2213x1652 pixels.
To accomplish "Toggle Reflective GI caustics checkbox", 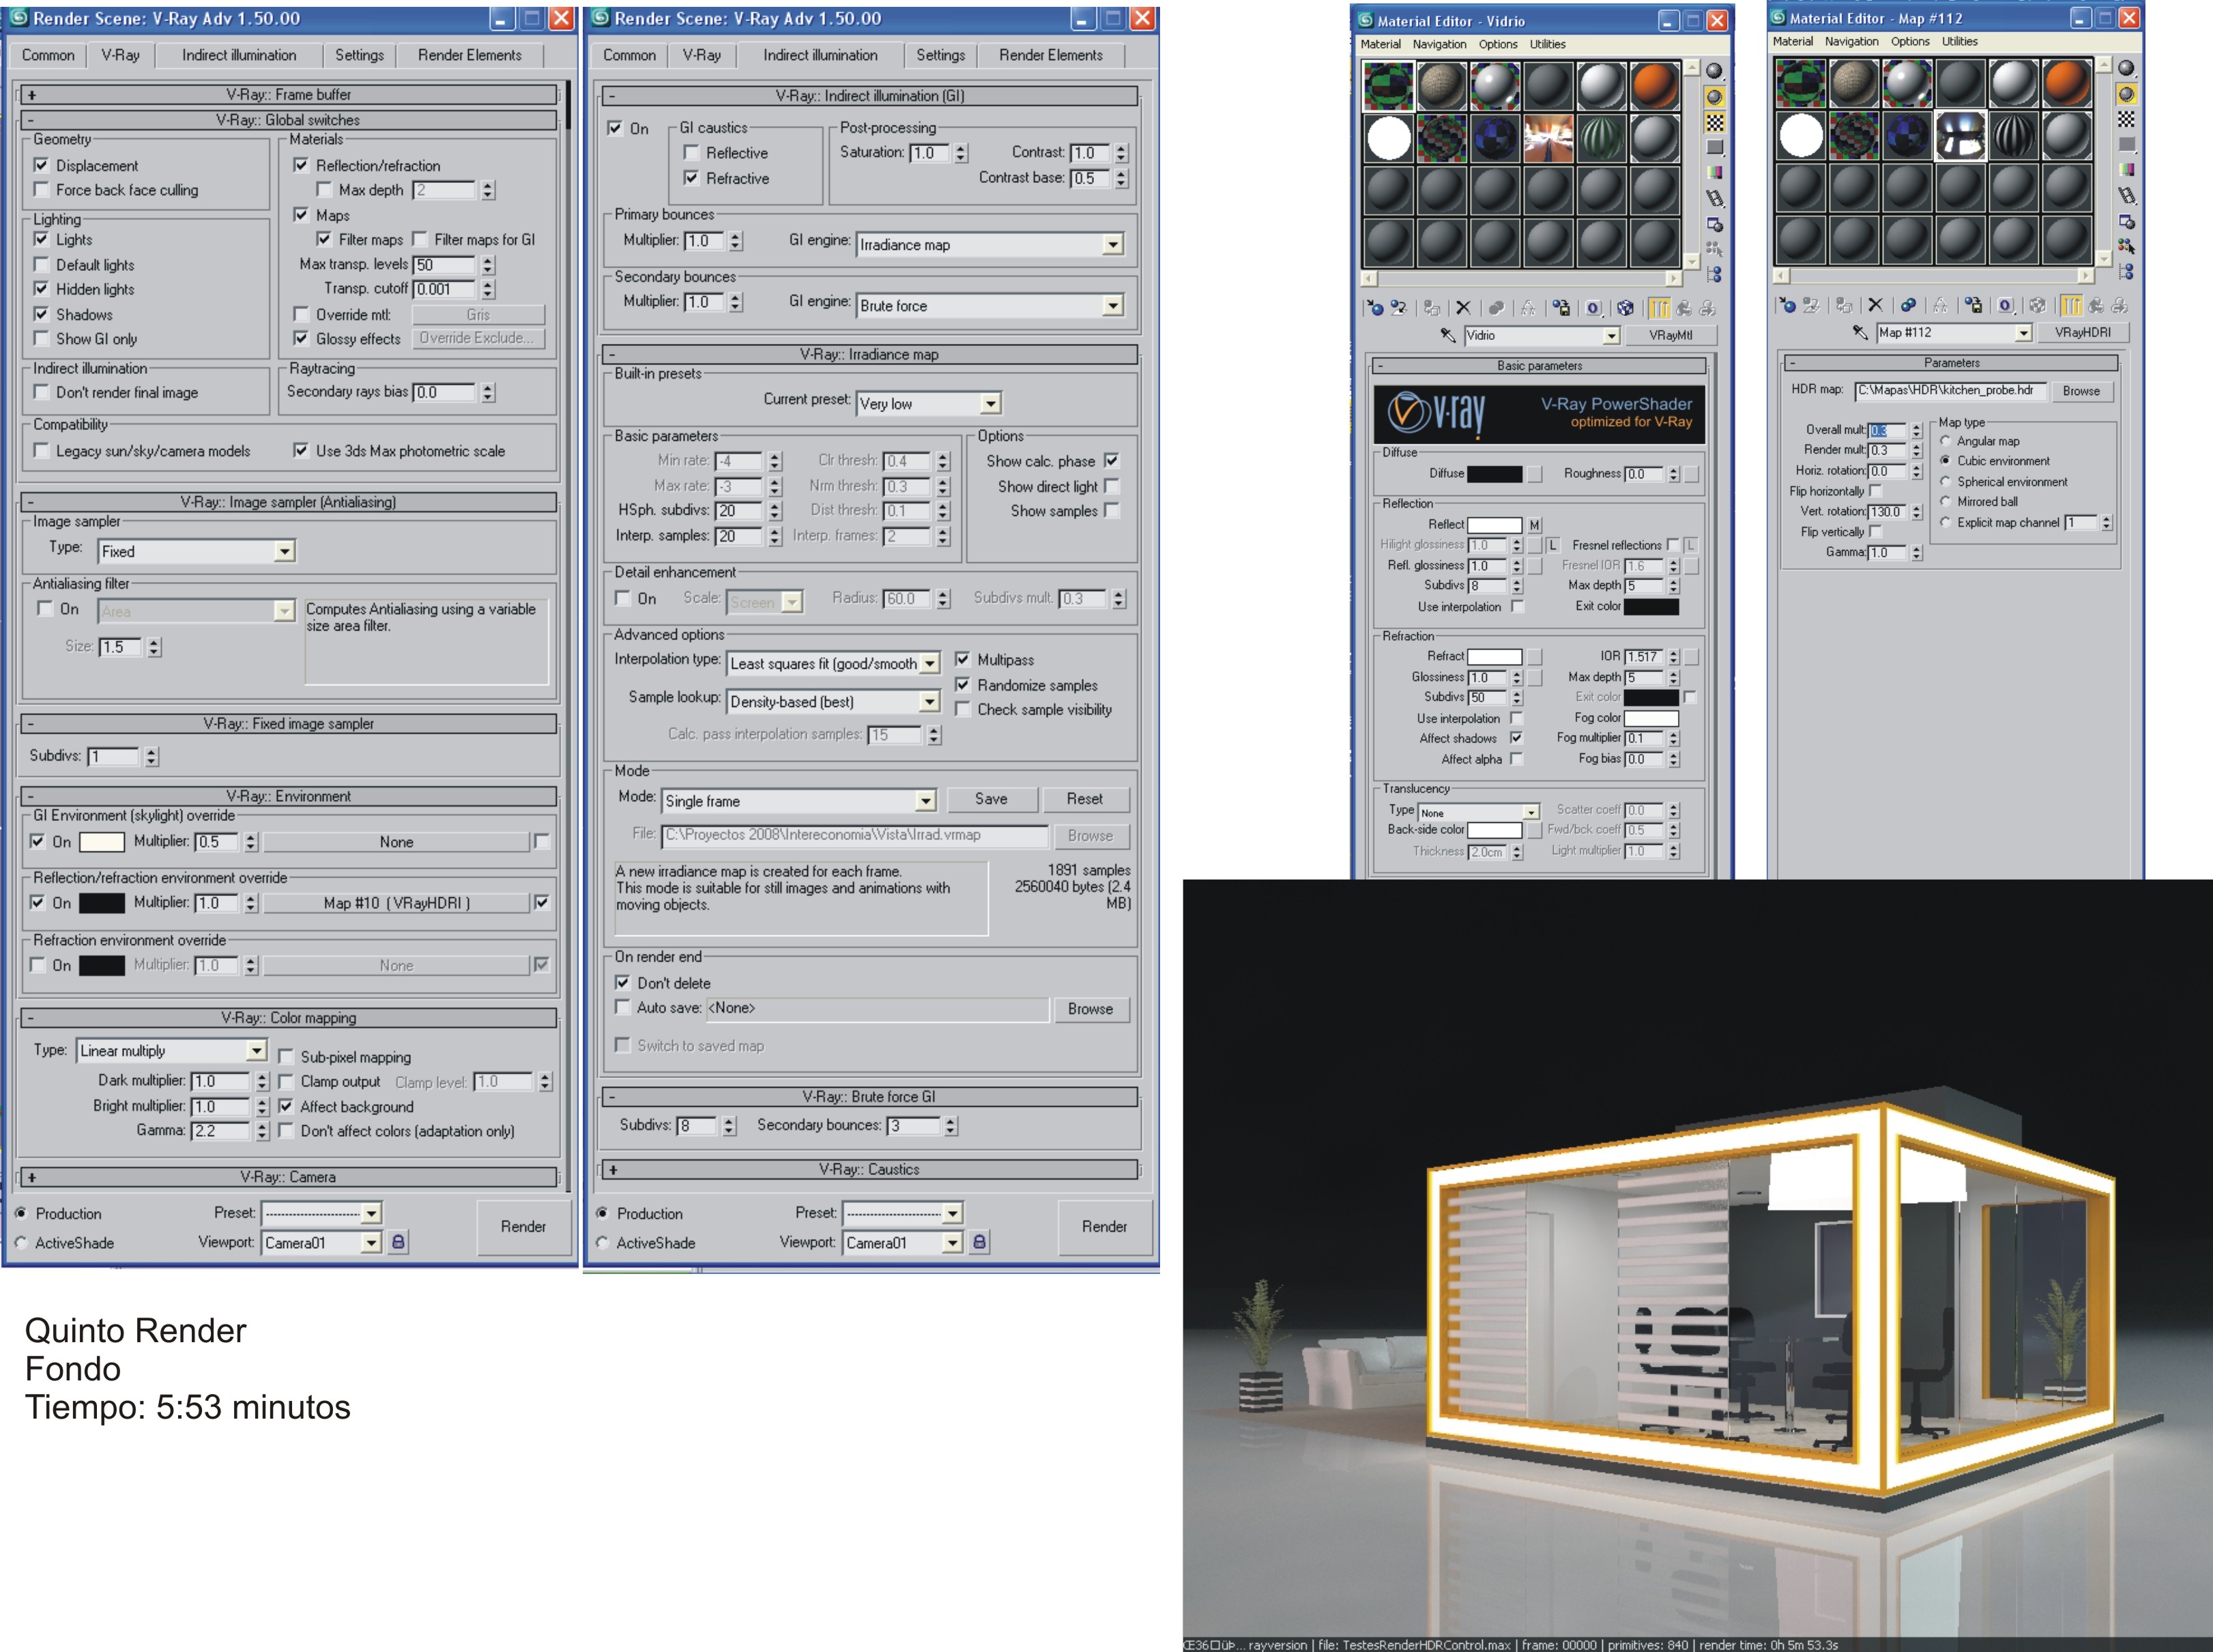I will tap(691, 153).
